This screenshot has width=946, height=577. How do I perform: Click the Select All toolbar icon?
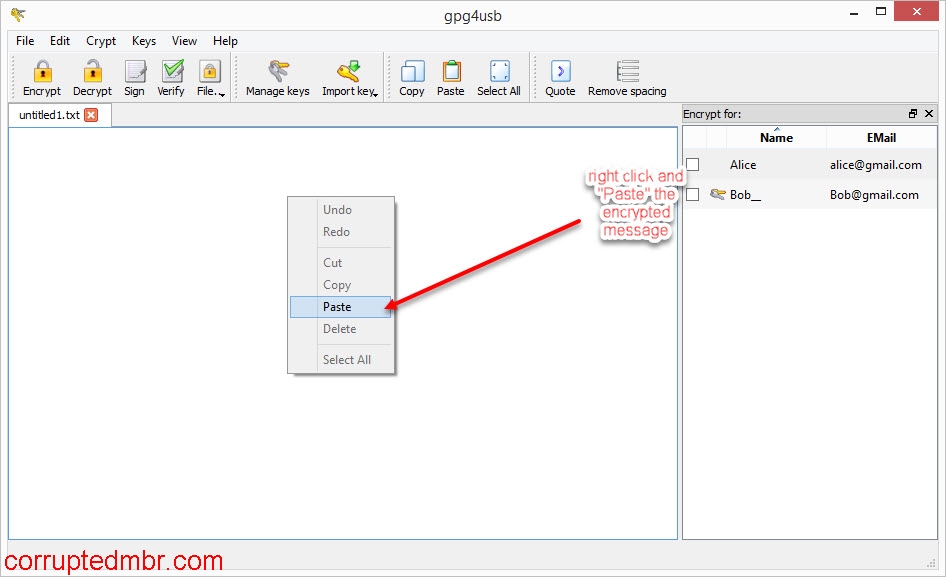coord(498,70)
